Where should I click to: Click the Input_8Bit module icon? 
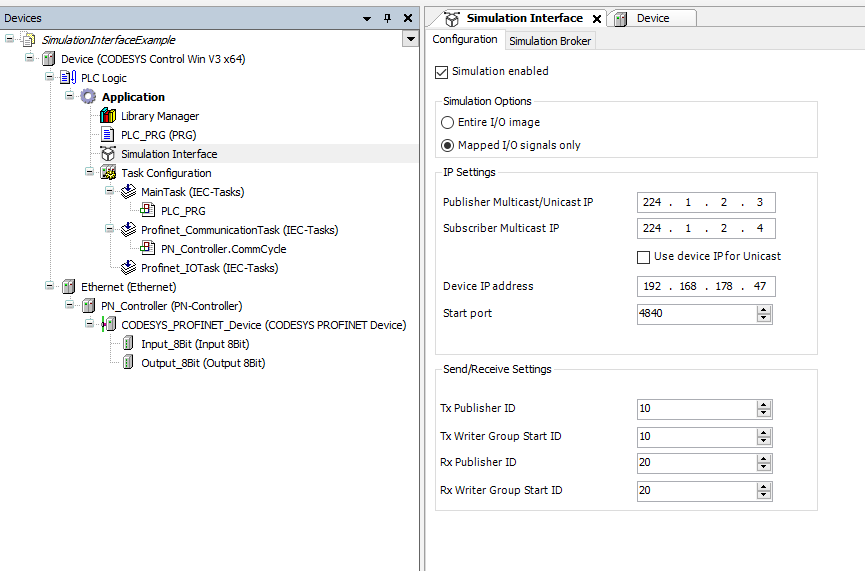coord(128,344)
